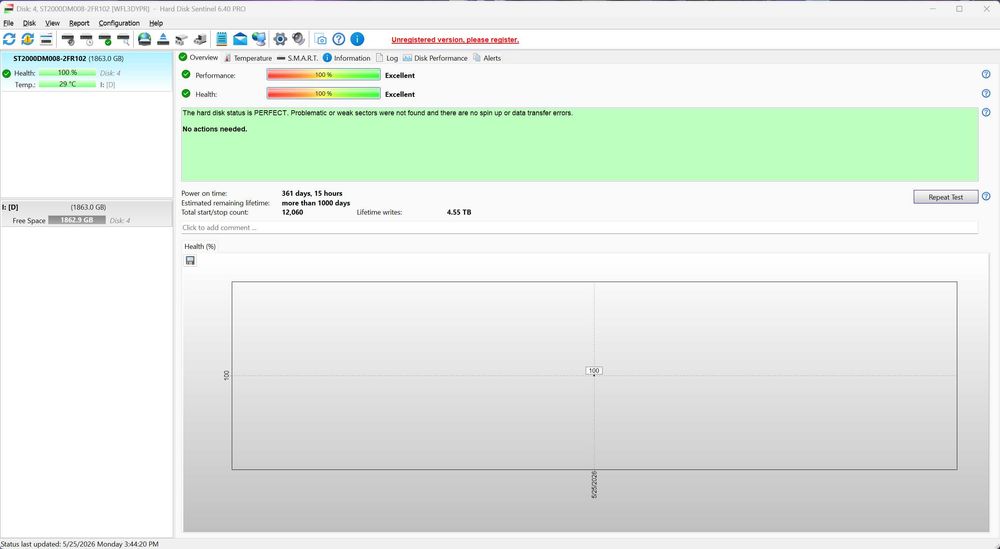This screenshot has height=549, width=1000.
Task: Click the left panel Temp. 29 °C bar
Action: (67, 84)
